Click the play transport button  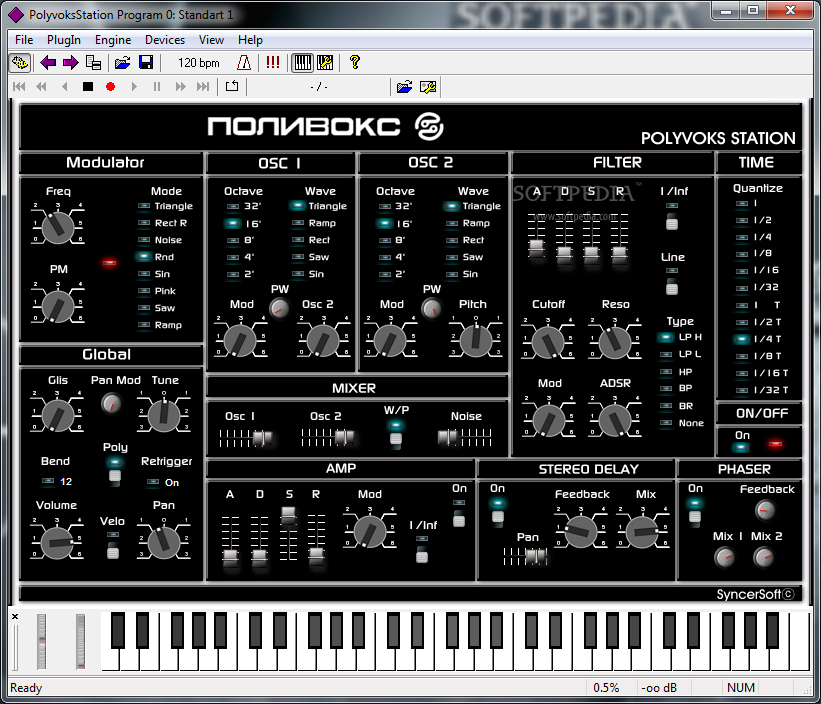click(x=134, y=87)
